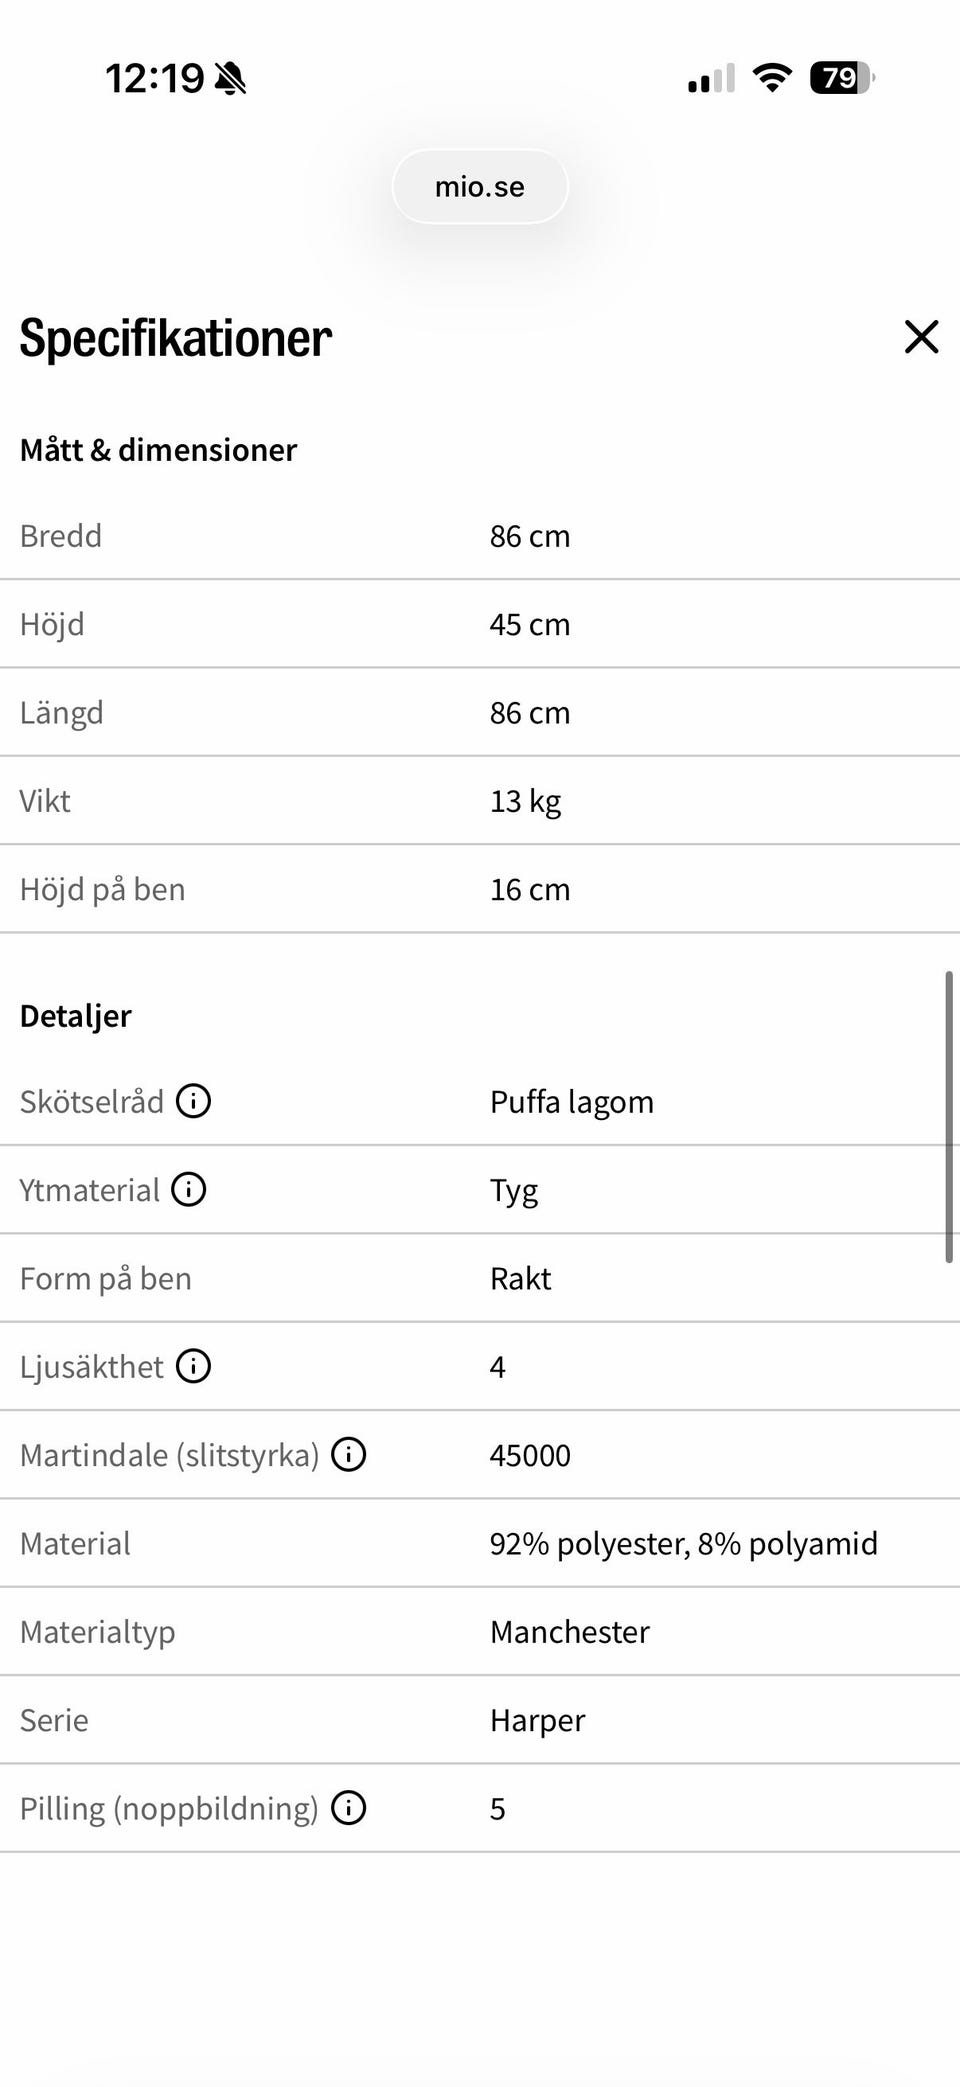The image size is (960, 2087).
Task: Tap the Wi-Fi status icon
Action: [x=772, y=77]
